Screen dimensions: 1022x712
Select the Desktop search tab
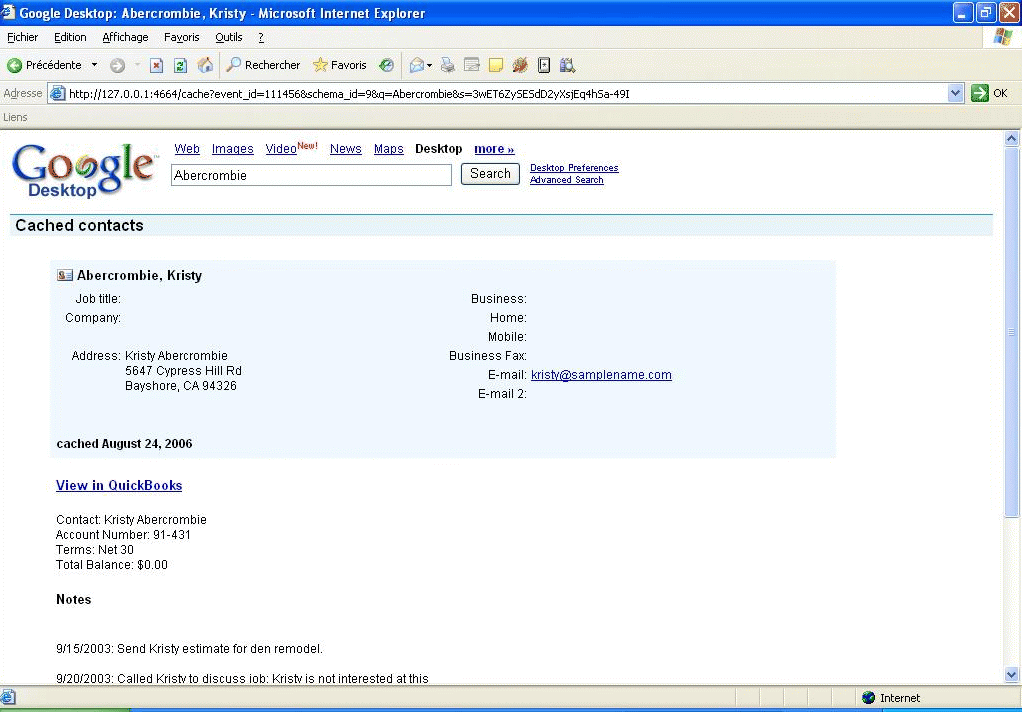pos(439,149)
